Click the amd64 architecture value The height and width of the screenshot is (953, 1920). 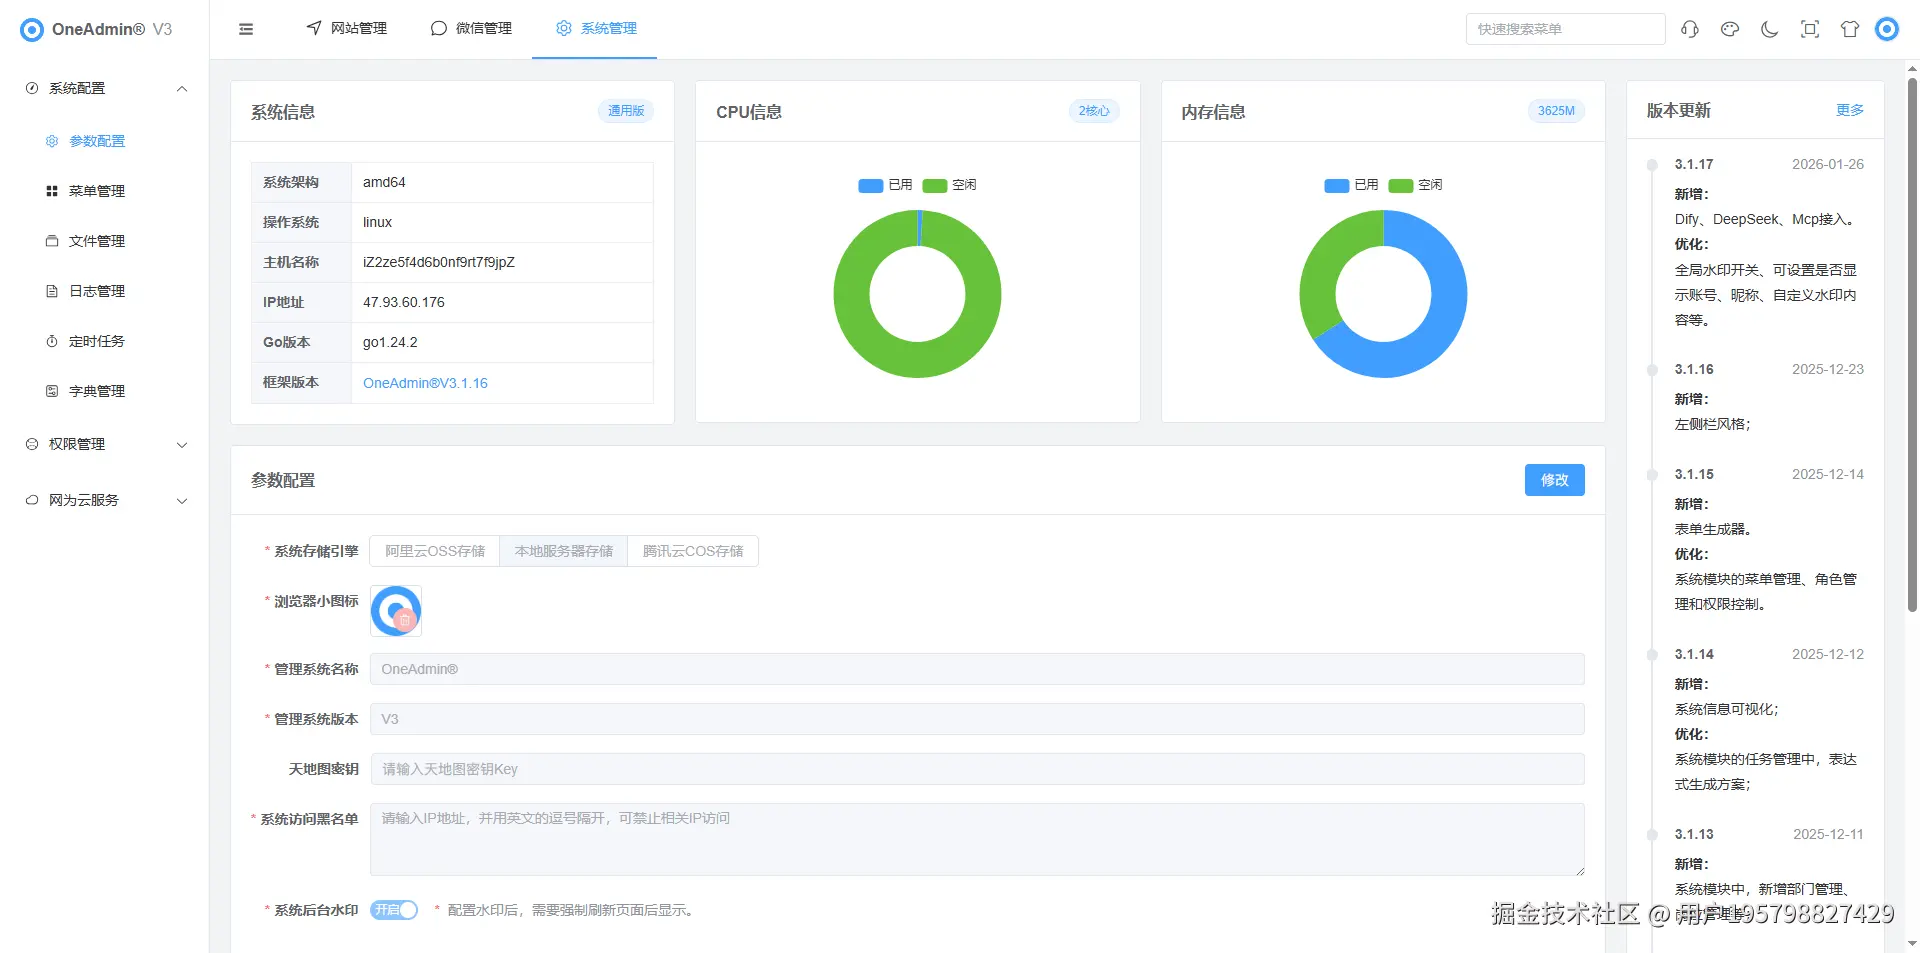point(384,182)
